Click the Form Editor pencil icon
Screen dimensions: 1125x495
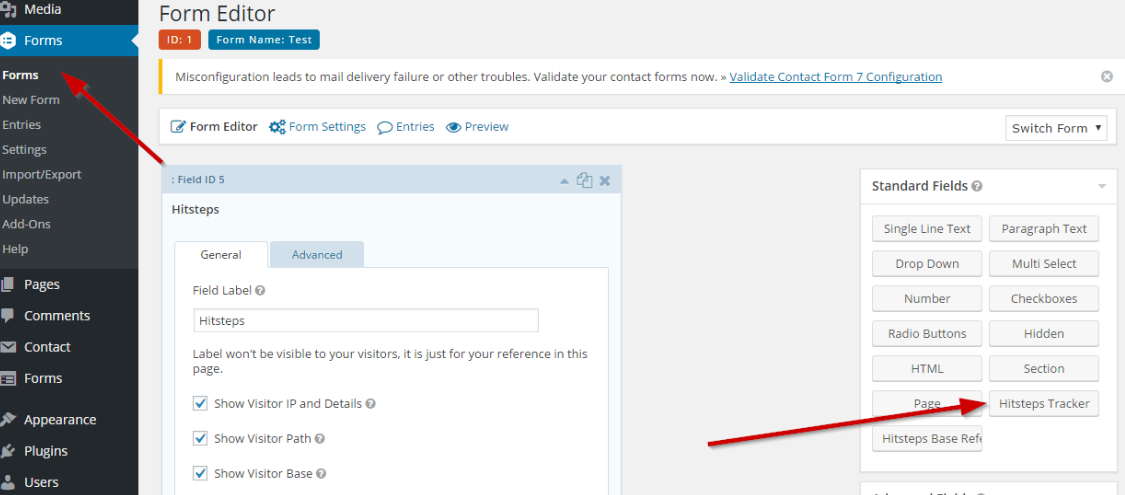coord(178,127)
